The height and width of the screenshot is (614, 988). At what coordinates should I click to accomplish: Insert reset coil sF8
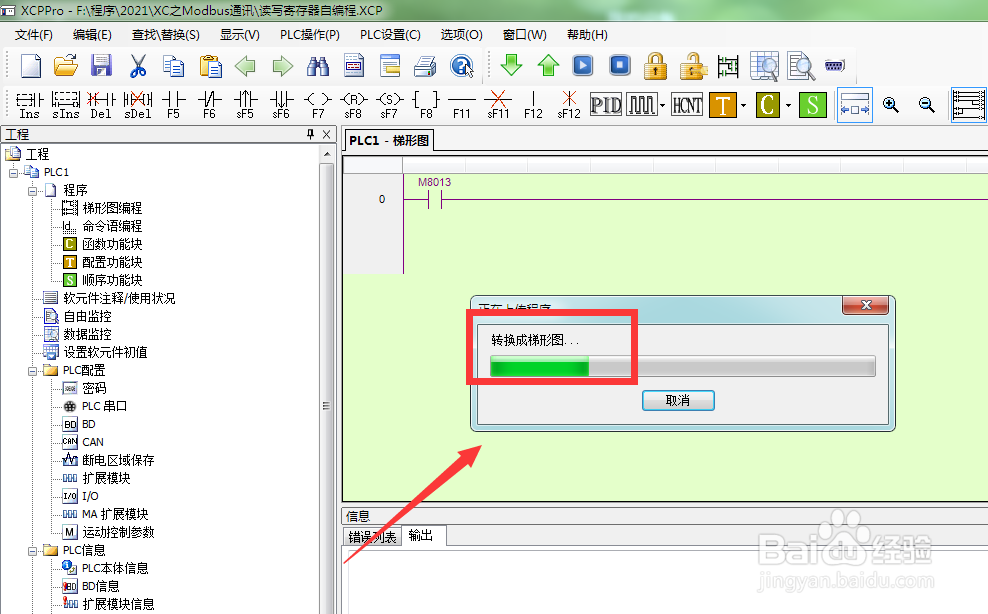point(353,105)
